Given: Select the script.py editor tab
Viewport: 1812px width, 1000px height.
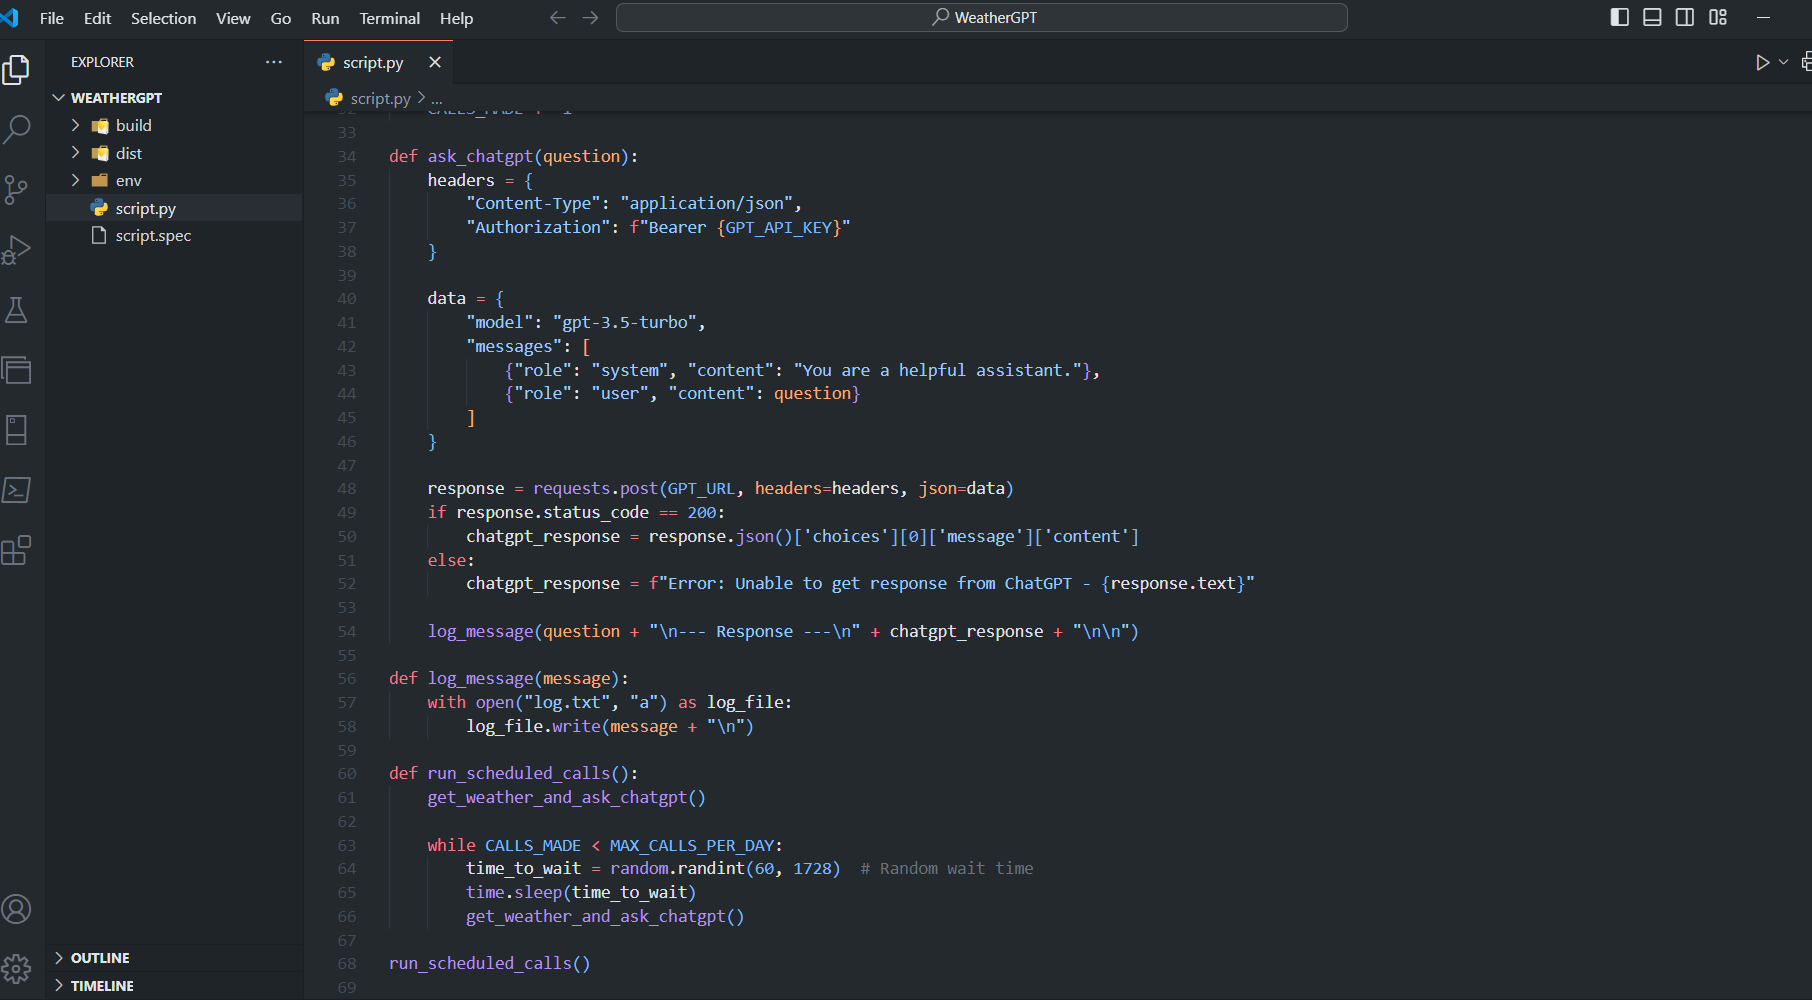Looking at the screenshot, I should tap(372, 62).
